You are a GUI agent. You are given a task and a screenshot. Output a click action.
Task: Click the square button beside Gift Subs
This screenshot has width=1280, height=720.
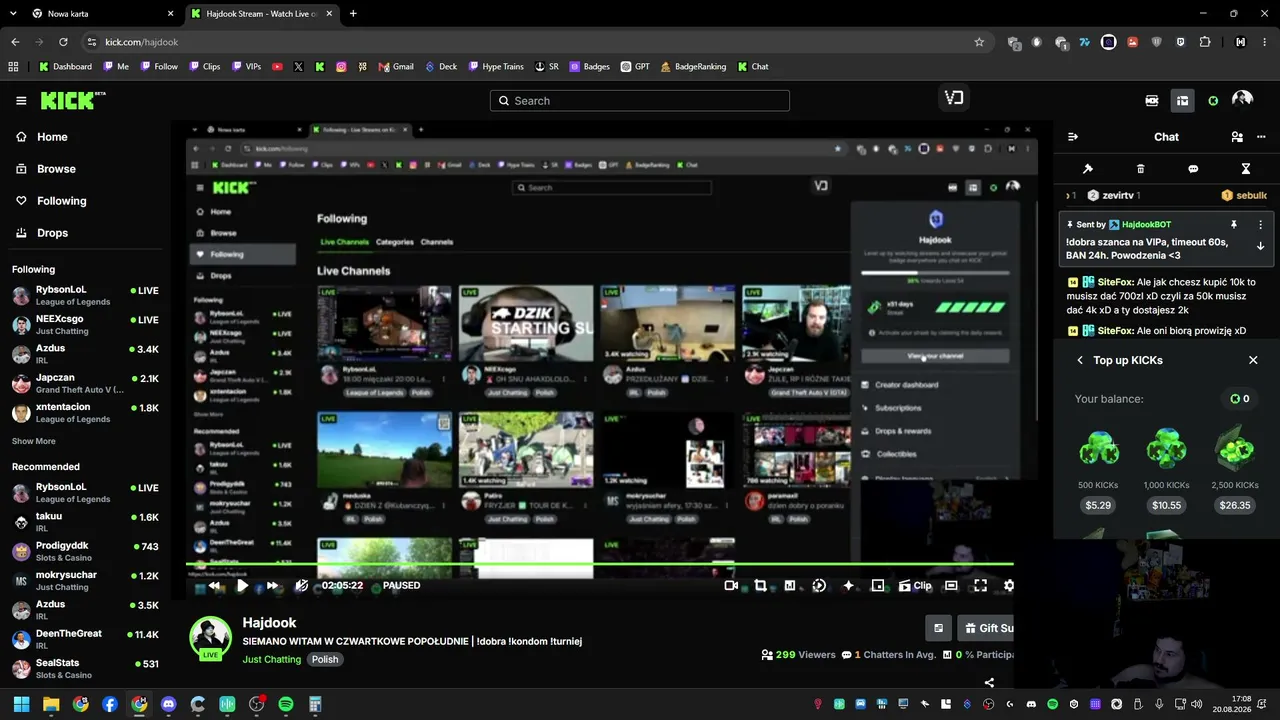(x=938, y=628)
